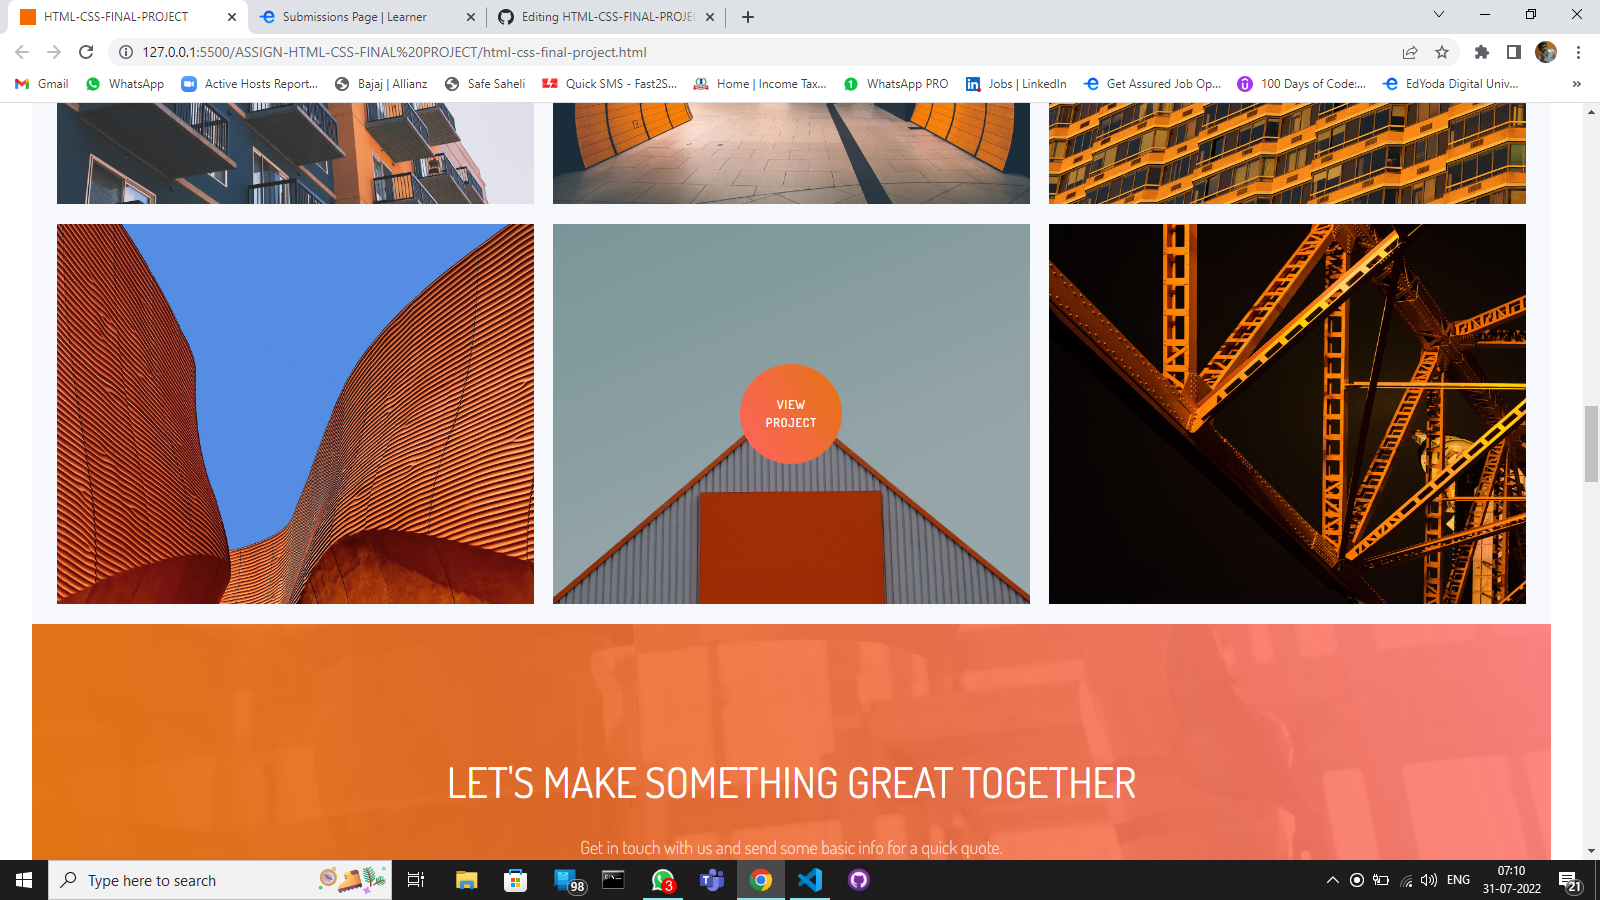Open the Extensions puzzle-piece icon

[1482, 53]
